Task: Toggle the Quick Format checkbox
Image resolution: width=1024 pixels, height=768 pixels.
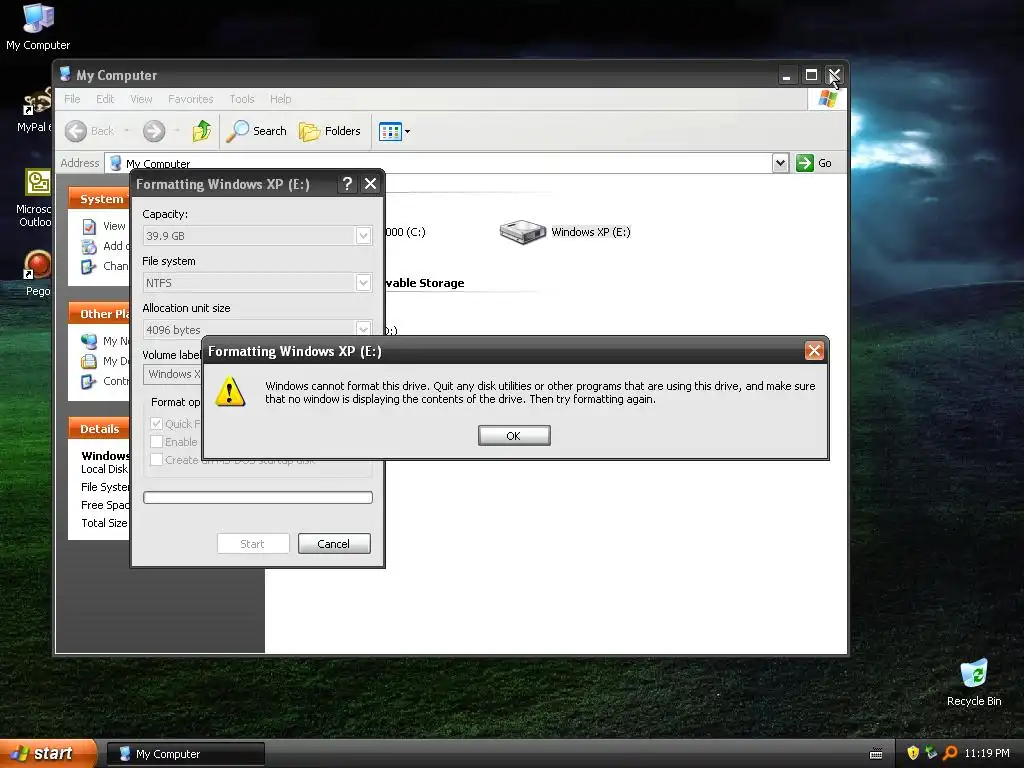Action: [157, 423]
